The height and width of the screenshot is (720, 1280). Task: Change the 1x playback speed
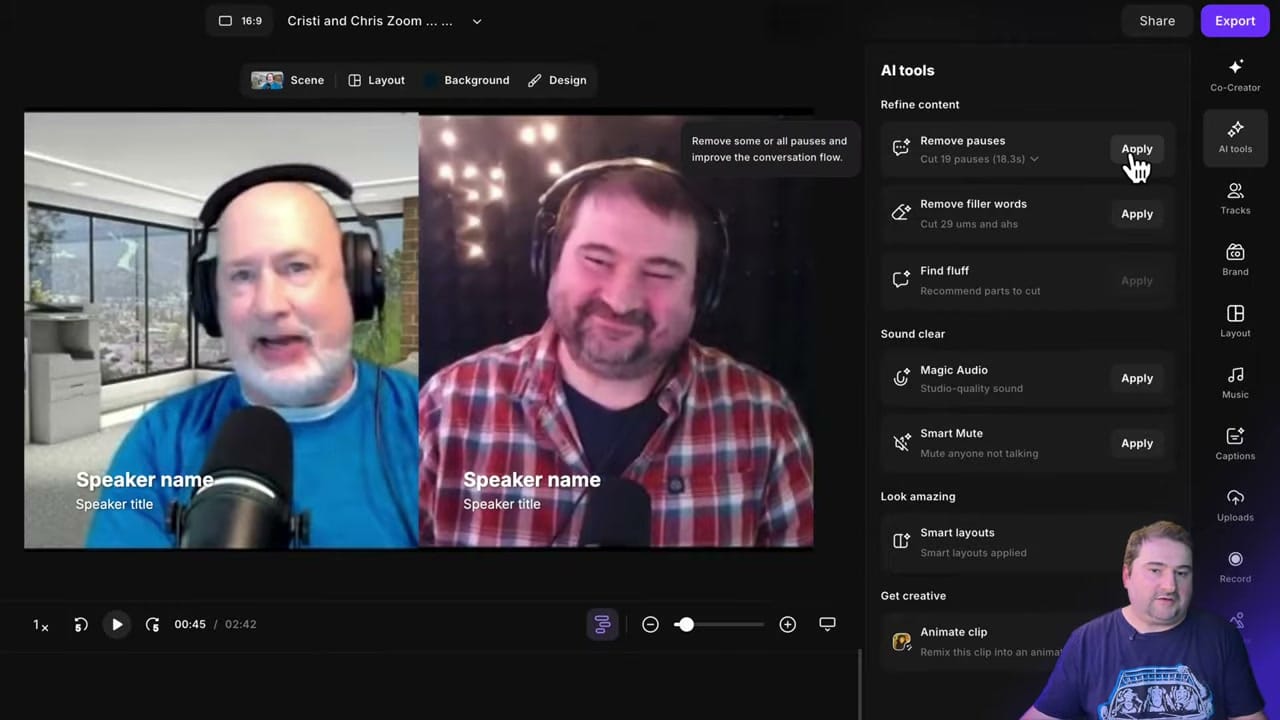point(41,624)
